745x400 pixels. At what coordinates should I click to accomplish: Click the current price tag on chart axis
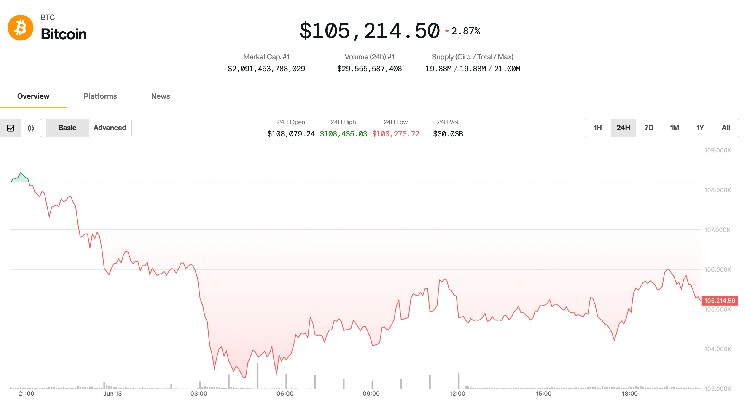point(720,300)
